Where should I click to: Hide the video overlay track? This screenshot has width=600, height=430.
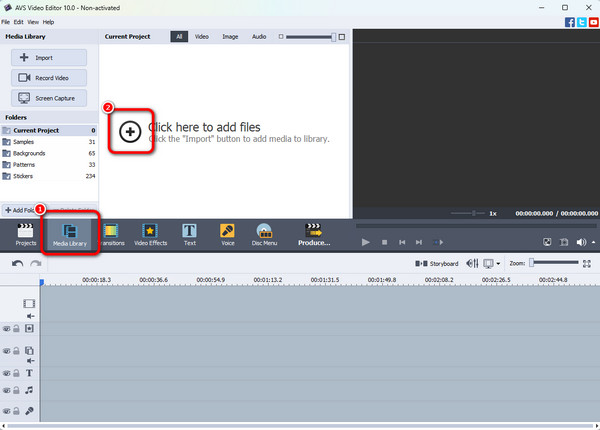pos(7,351)
